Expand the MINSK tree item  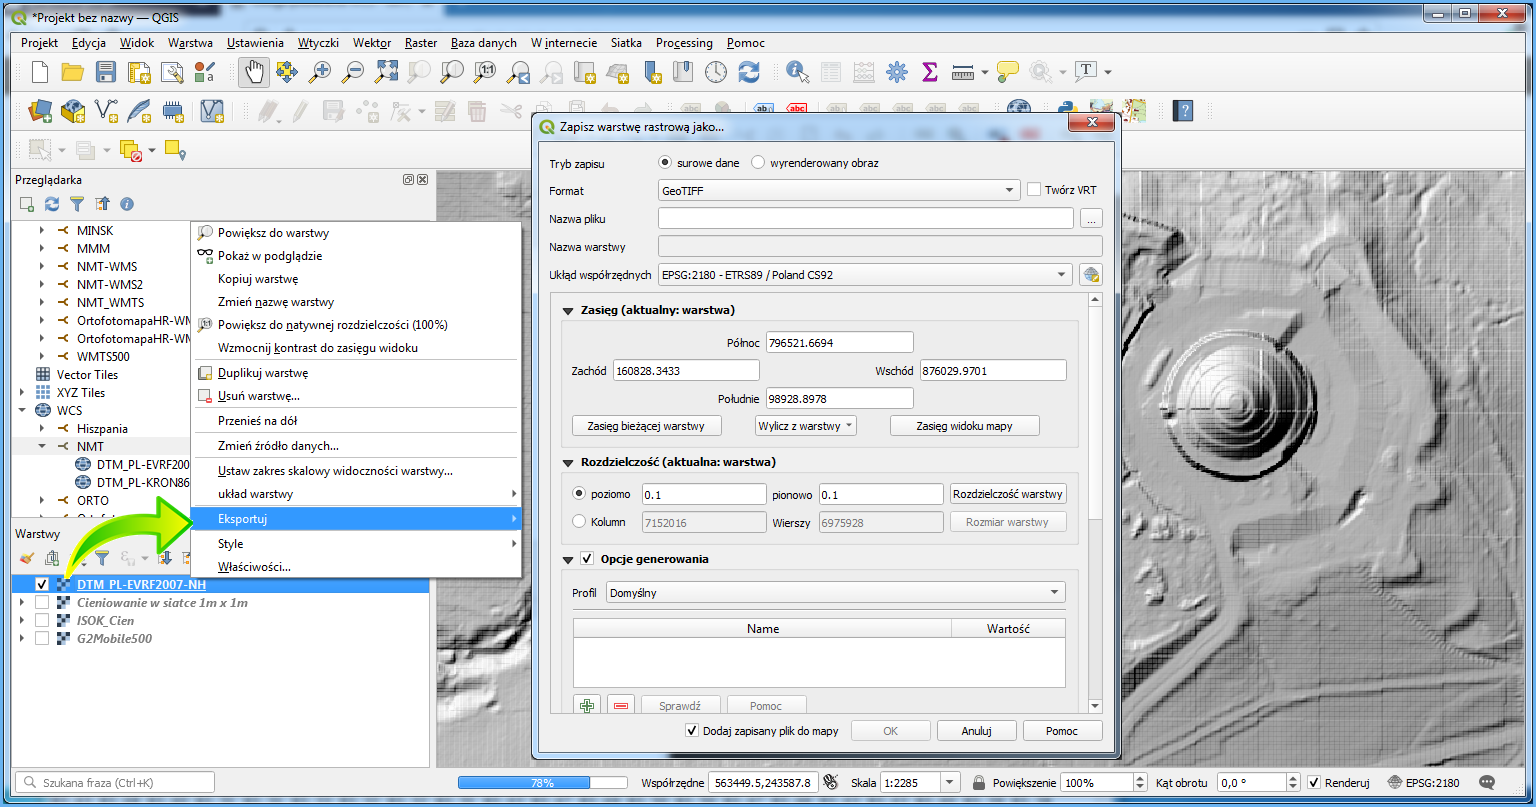tap(42, 230)
